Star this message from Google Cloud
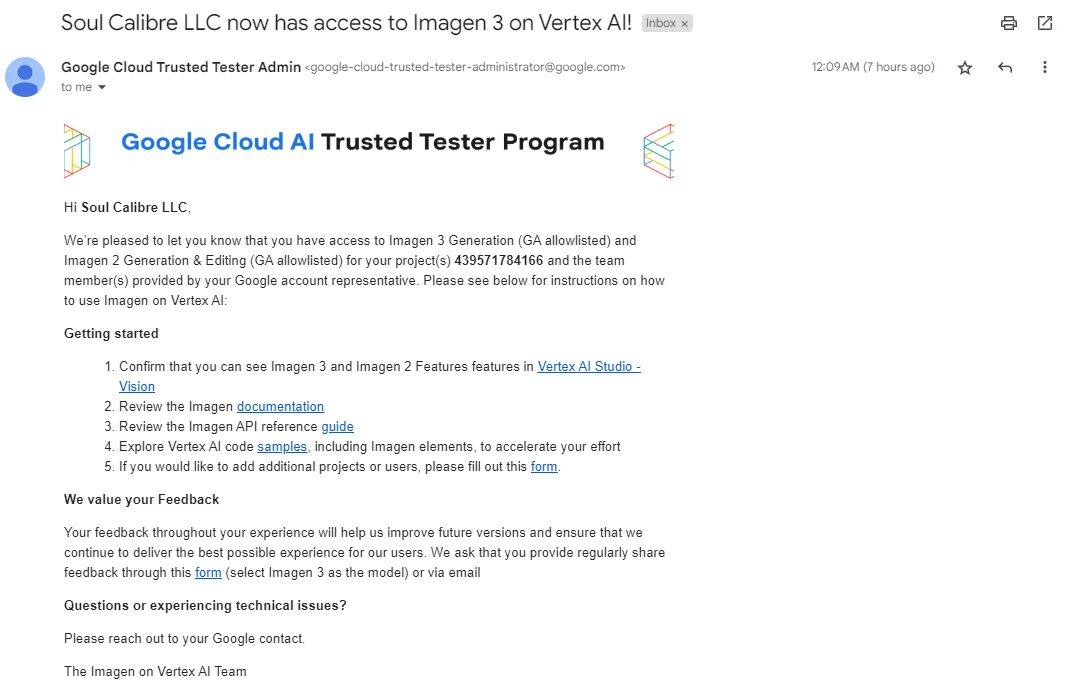Viewport: 1065px width, 692px height. 964,67
